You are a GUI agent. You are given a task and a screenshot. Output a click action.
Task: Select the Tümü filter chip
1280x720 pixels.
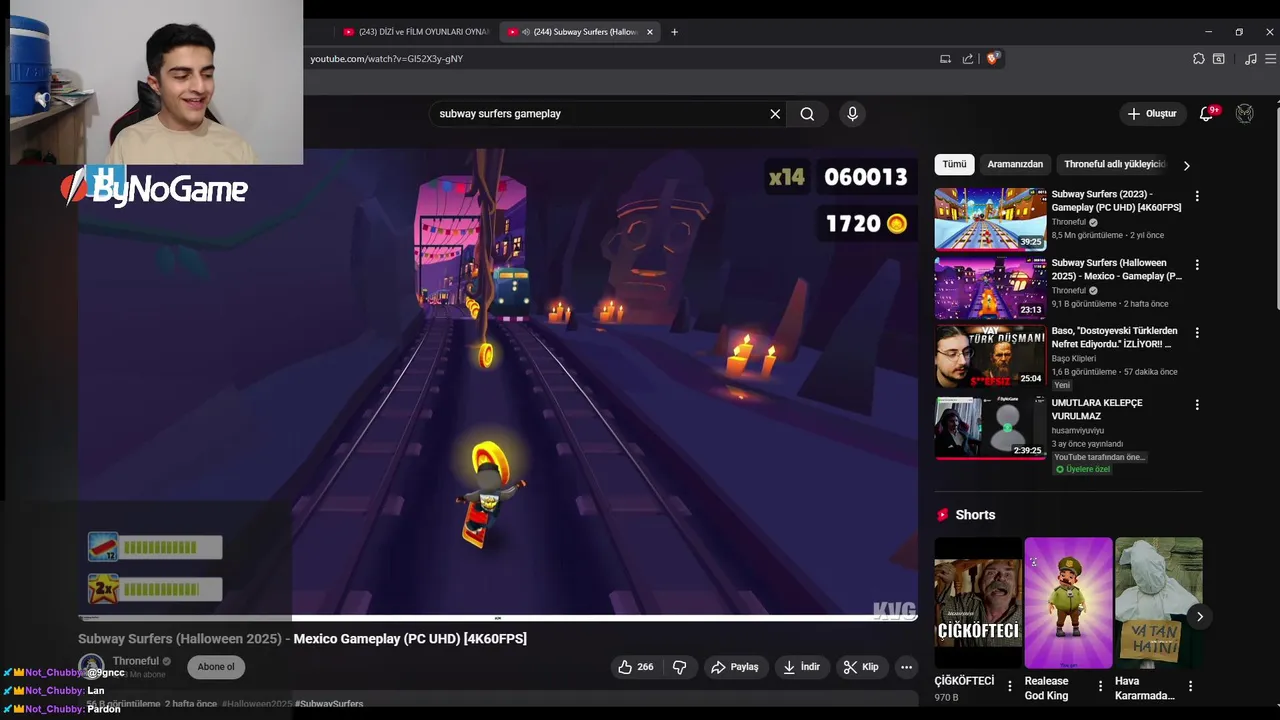coord(955,164)
